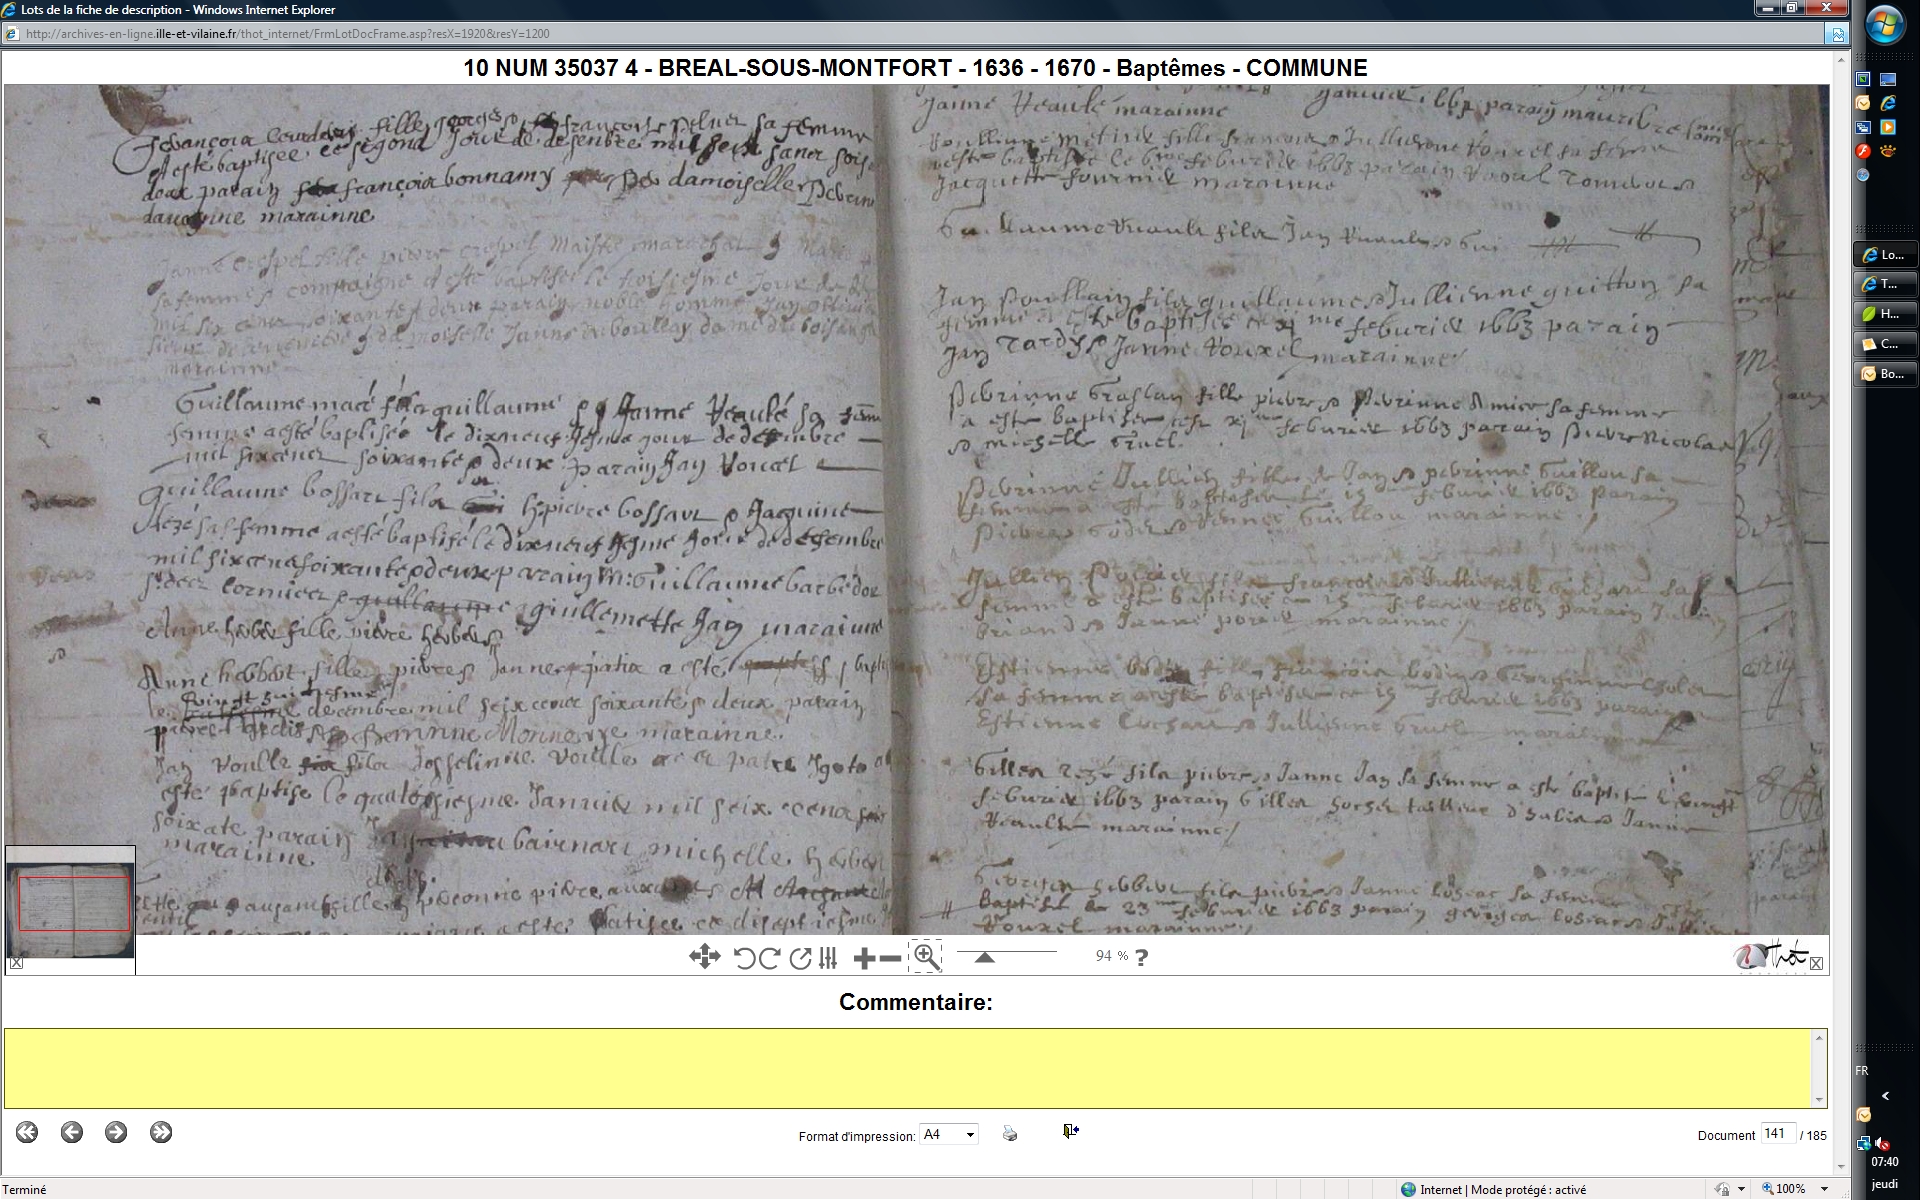Screen dimensions: 1920x1200
Task: Click the Document page number field
Action: click(x=1776, y=1134)
